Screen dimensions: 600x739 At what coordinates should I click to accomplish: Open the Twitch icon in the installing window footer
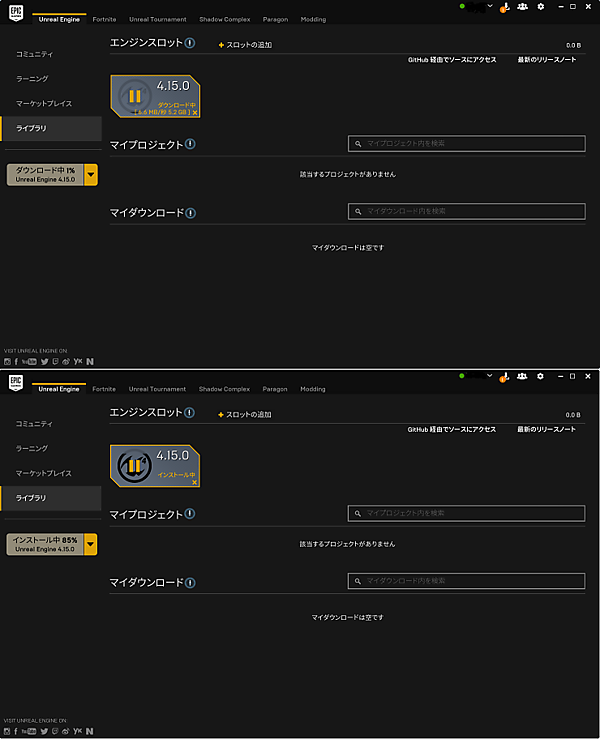[x=55, y=731]
